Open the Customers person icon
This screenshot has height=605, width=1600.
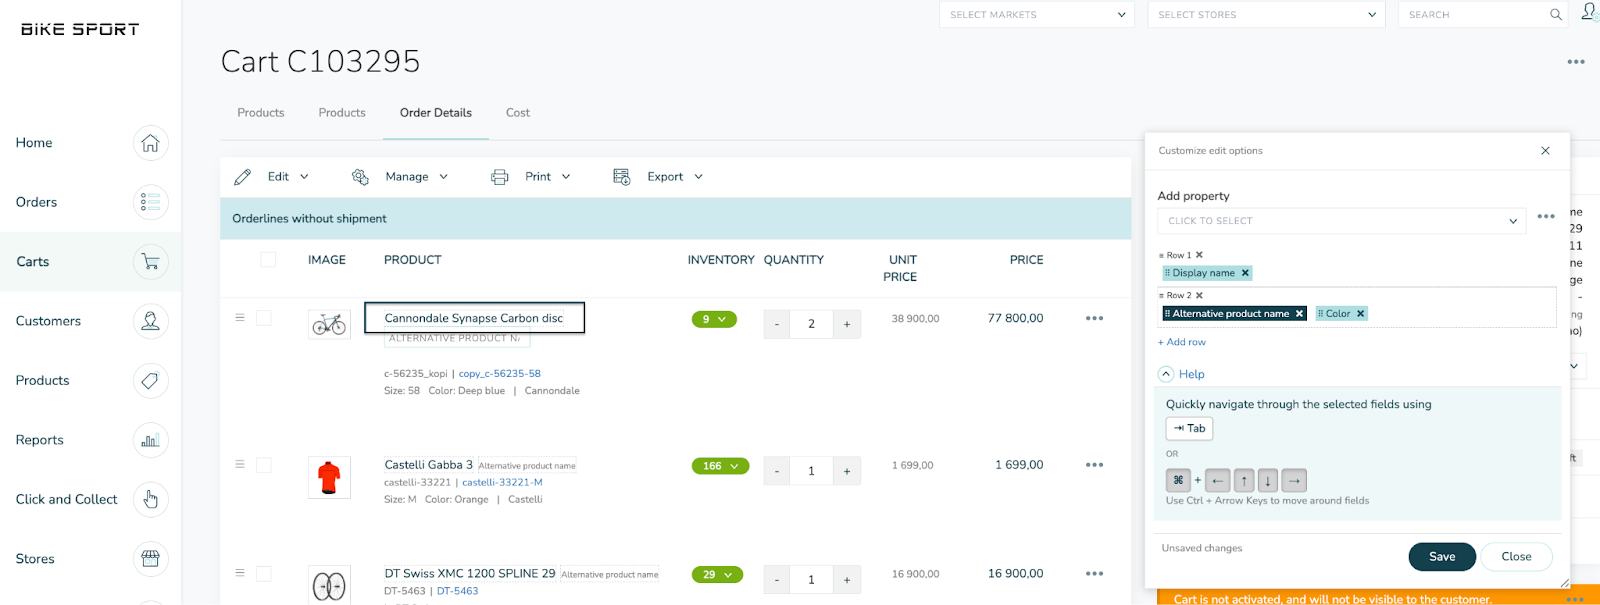tap(150, 321)
